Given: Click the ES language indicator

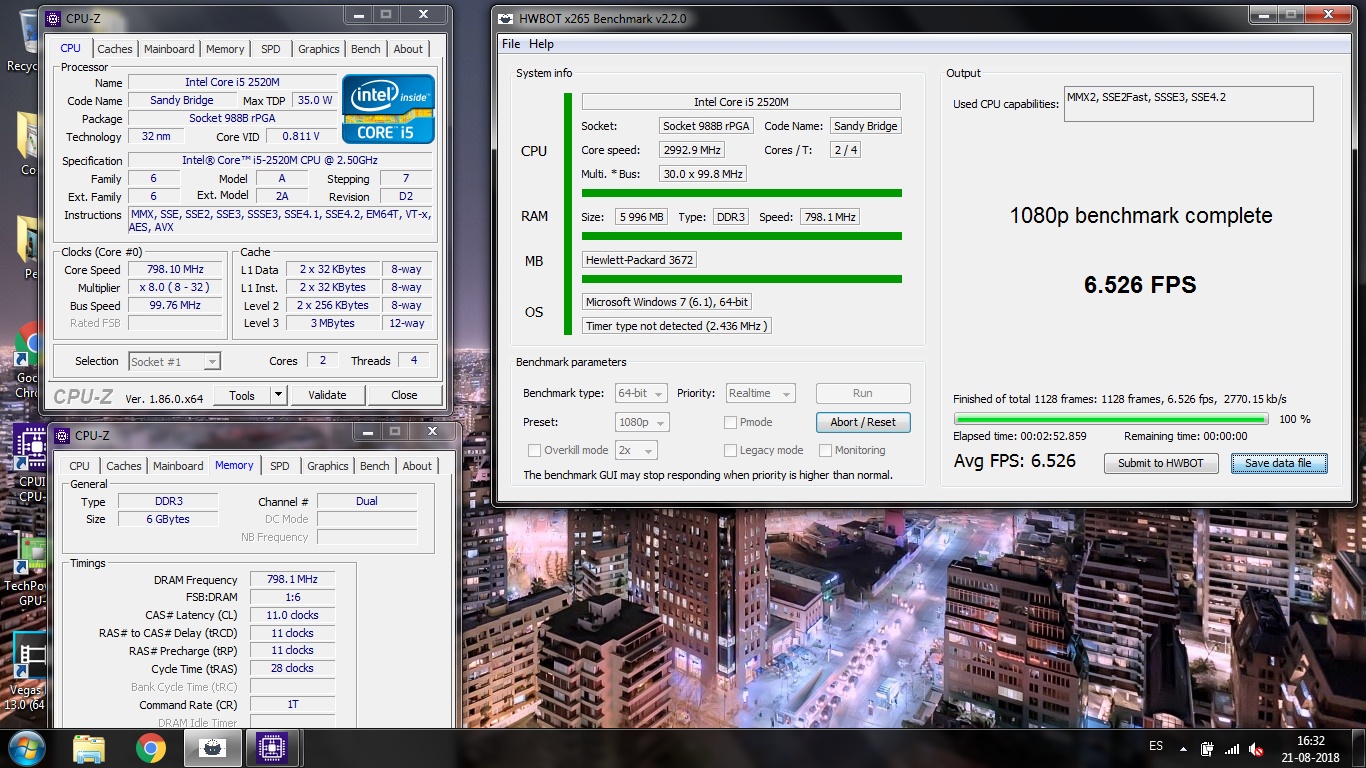Looking at the screenshot, I should (1156, 747).
